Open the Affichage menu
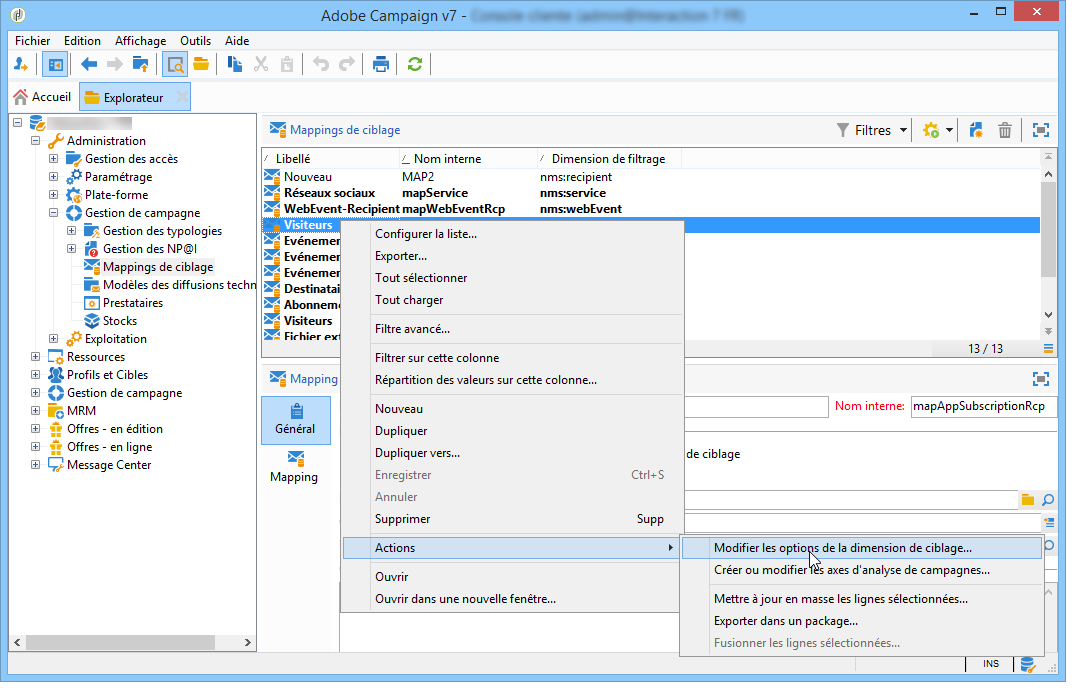This screenshot has width=1081, height=699. pos(140,41)
